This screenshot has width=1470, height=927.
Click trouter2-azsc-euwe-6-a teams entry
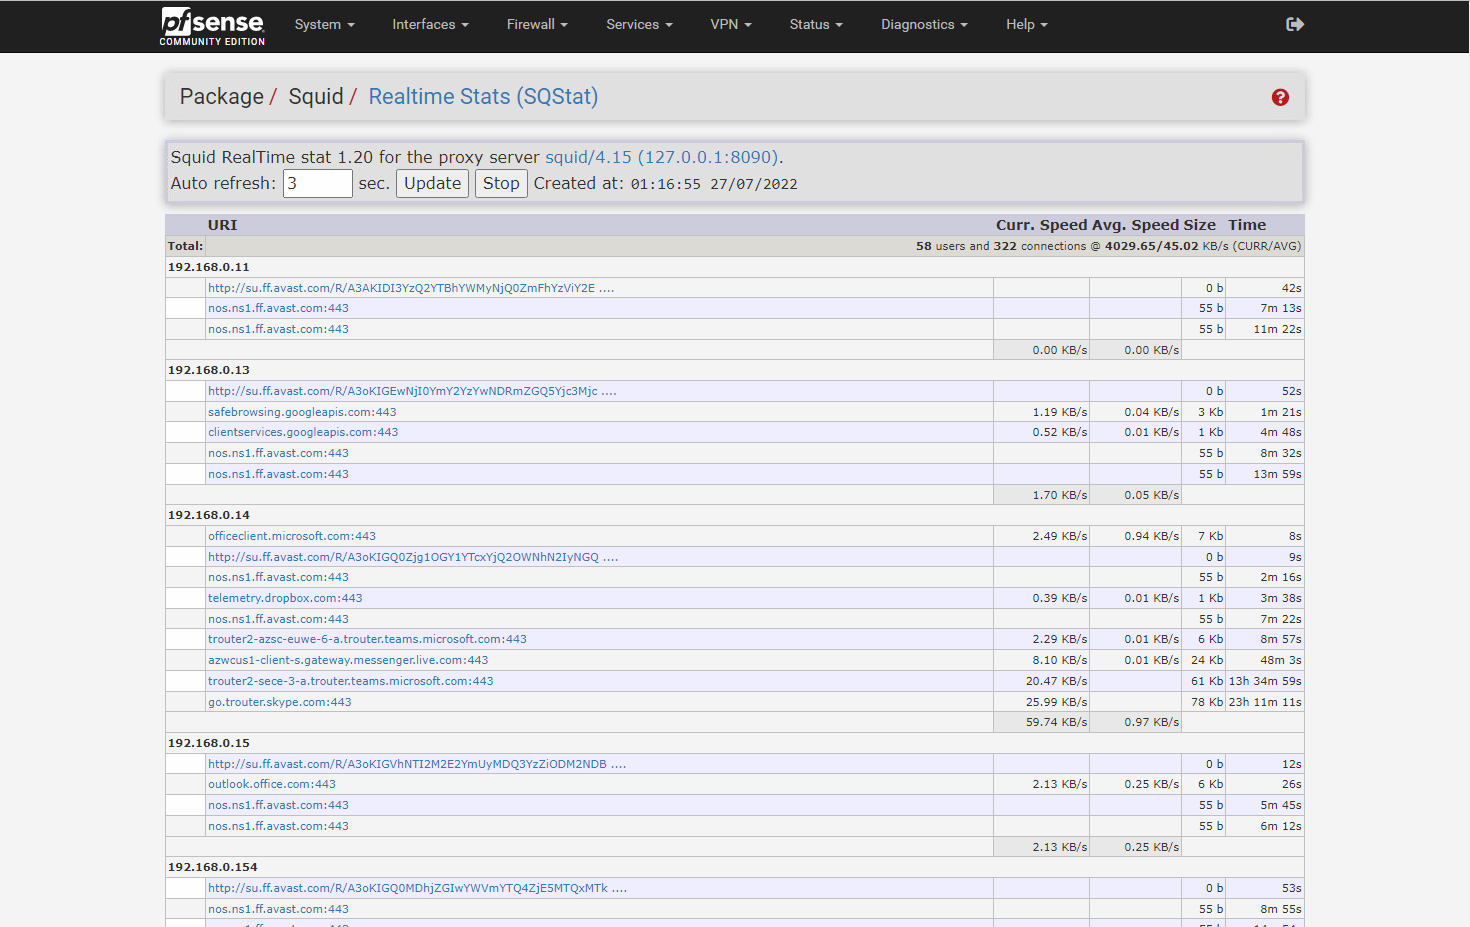367,639
